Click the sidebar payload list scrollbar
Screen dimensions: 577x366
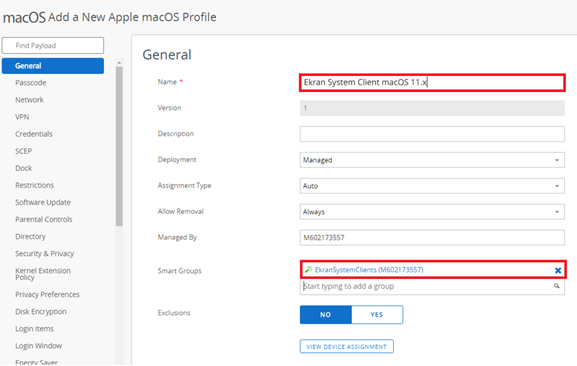point(119,146)
